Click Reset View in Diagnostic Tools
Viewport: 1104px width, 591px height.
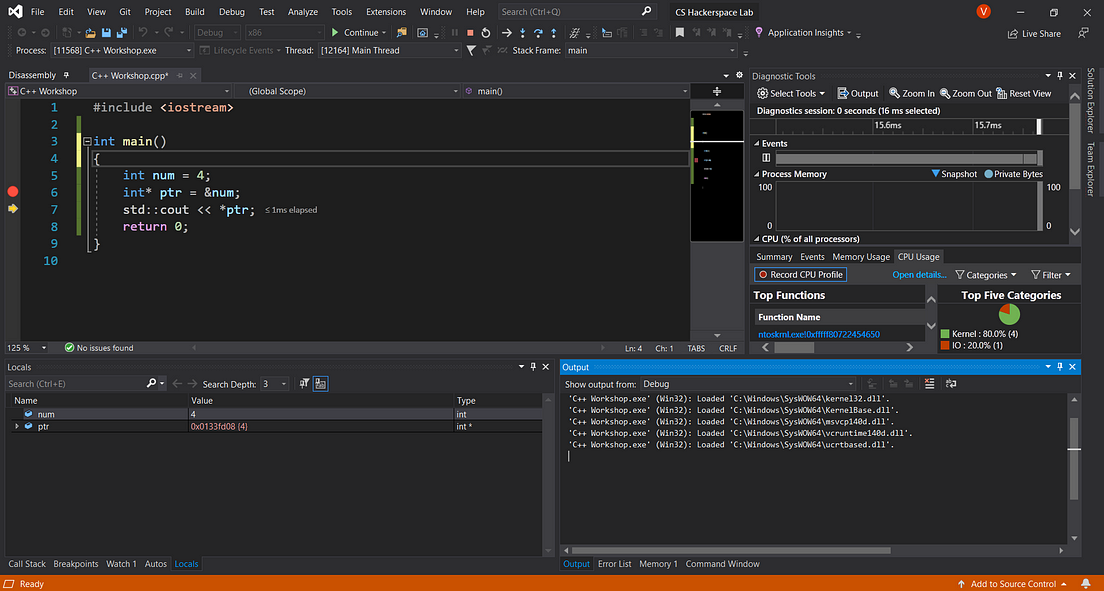click(1028, 93)
